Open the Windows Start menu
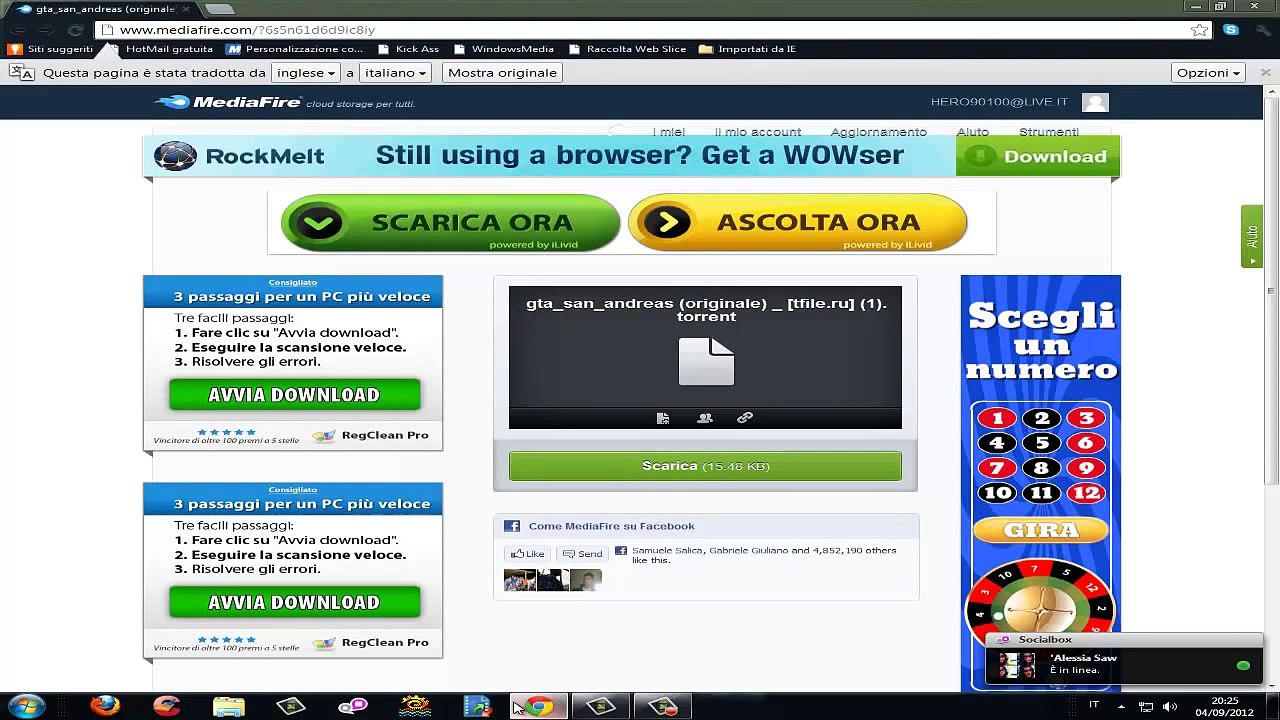The height and width of the screenshot is (720, 1280). click(27, 707)
